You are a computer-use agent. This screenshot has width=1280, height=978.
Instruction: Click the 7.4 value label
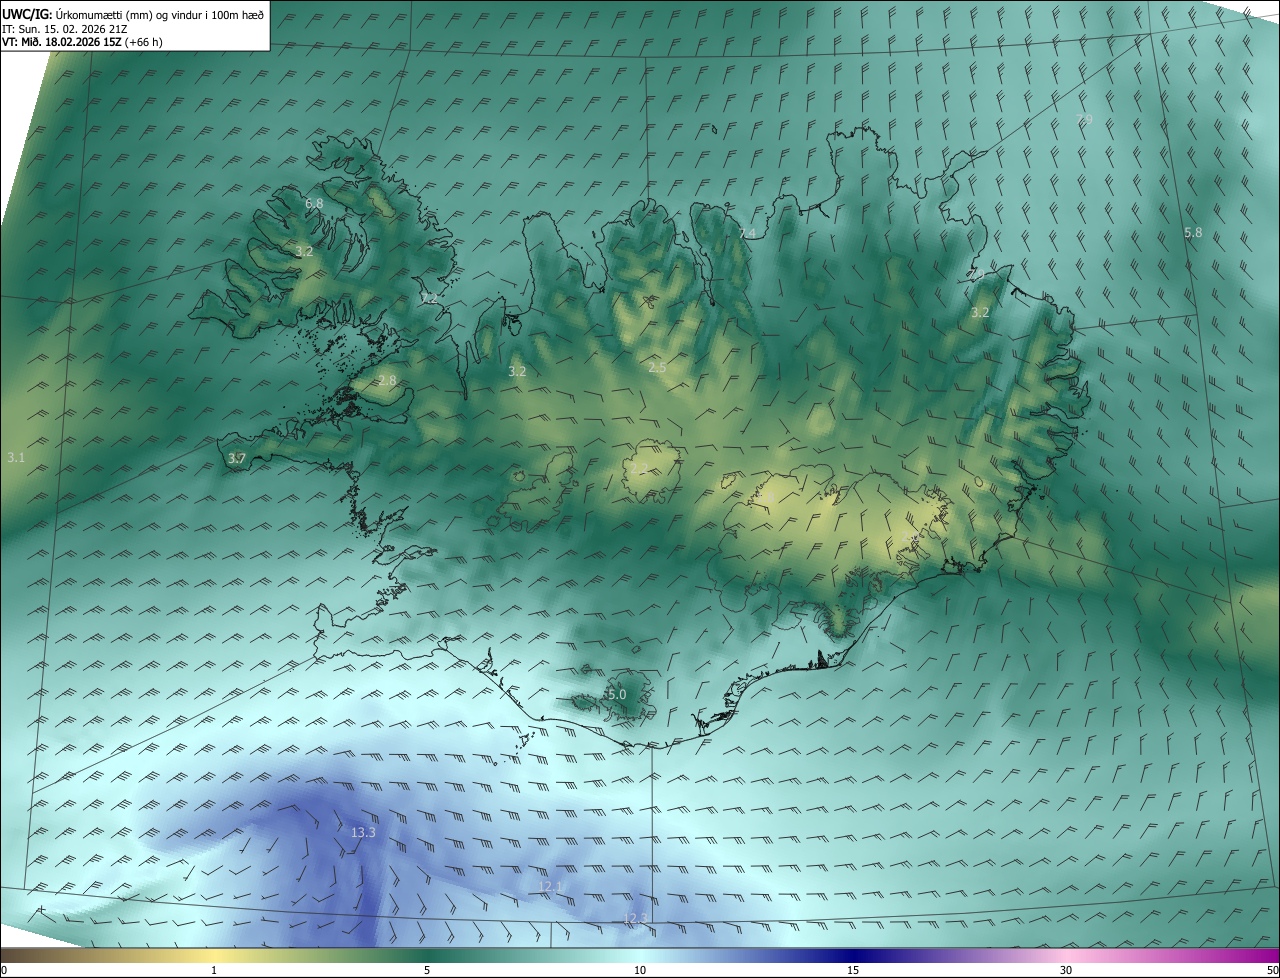pyautogui.click(x=747, y=233)
